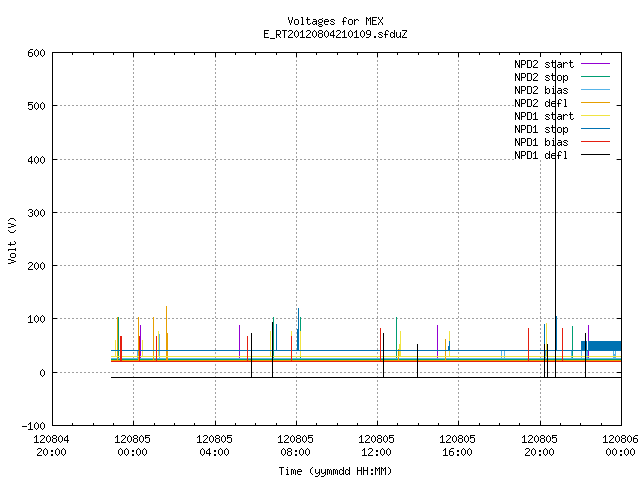Screen dimensions: 640x480
Task: Click the NPD1 stop blue legend line
Action: (x=595, y=129)
